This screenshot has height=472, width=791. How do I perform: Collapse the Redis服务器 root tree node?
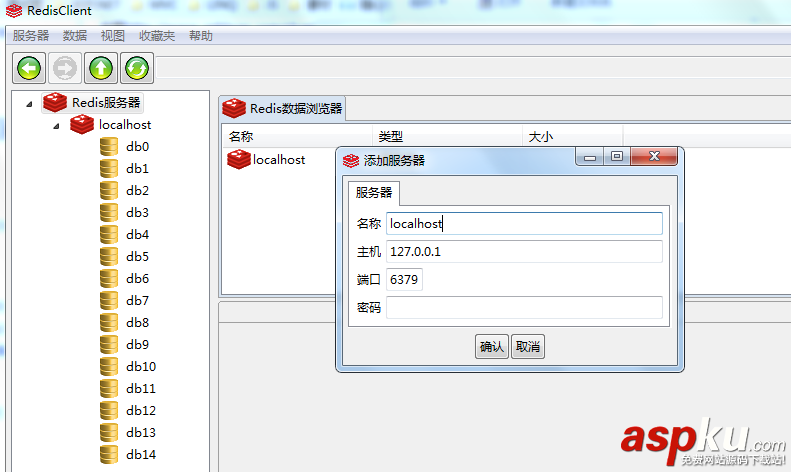[29, 104]
